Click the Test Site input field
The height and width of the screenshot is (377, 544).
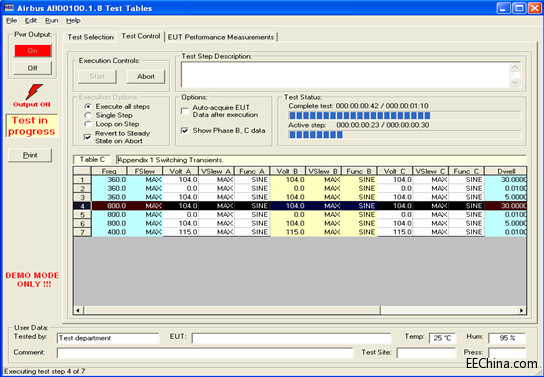[x=426, y=353]
